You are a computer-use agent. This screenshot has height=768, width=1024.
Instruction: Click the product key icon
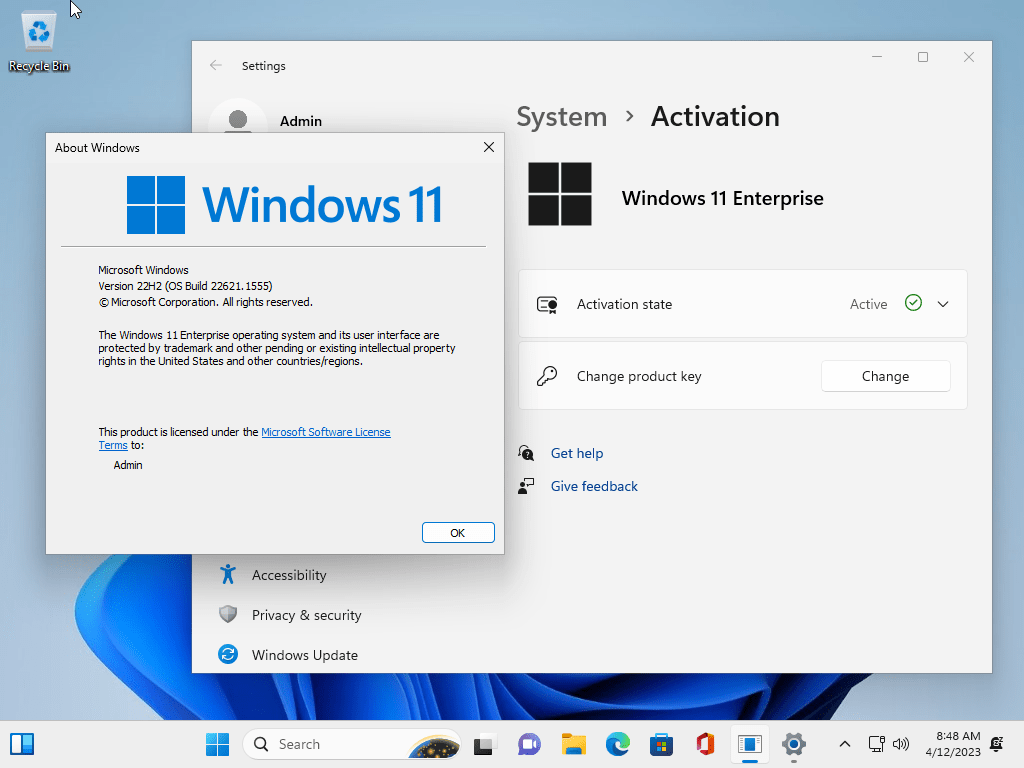coord(547,376)
